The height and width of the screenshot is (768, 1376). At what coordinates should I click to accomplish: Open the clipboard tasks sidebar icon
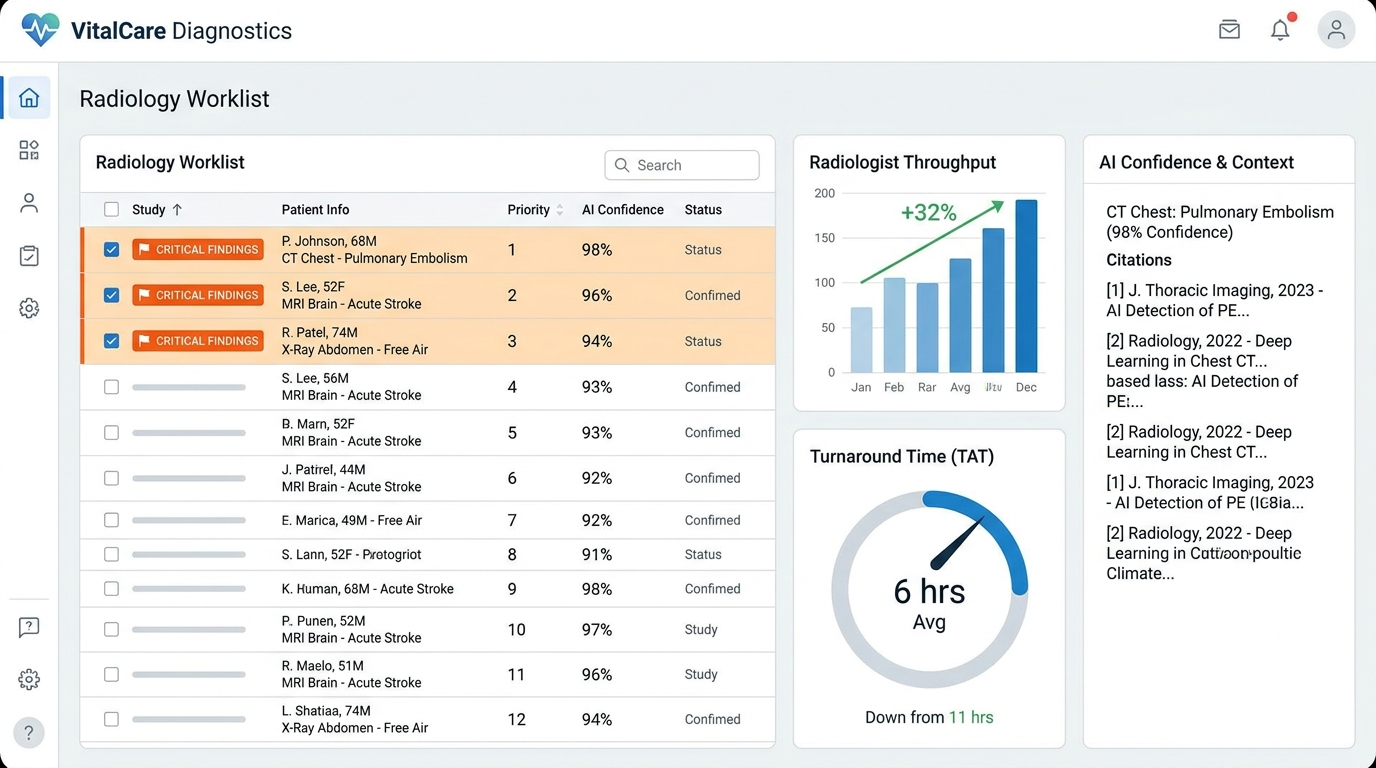point(29,256)
